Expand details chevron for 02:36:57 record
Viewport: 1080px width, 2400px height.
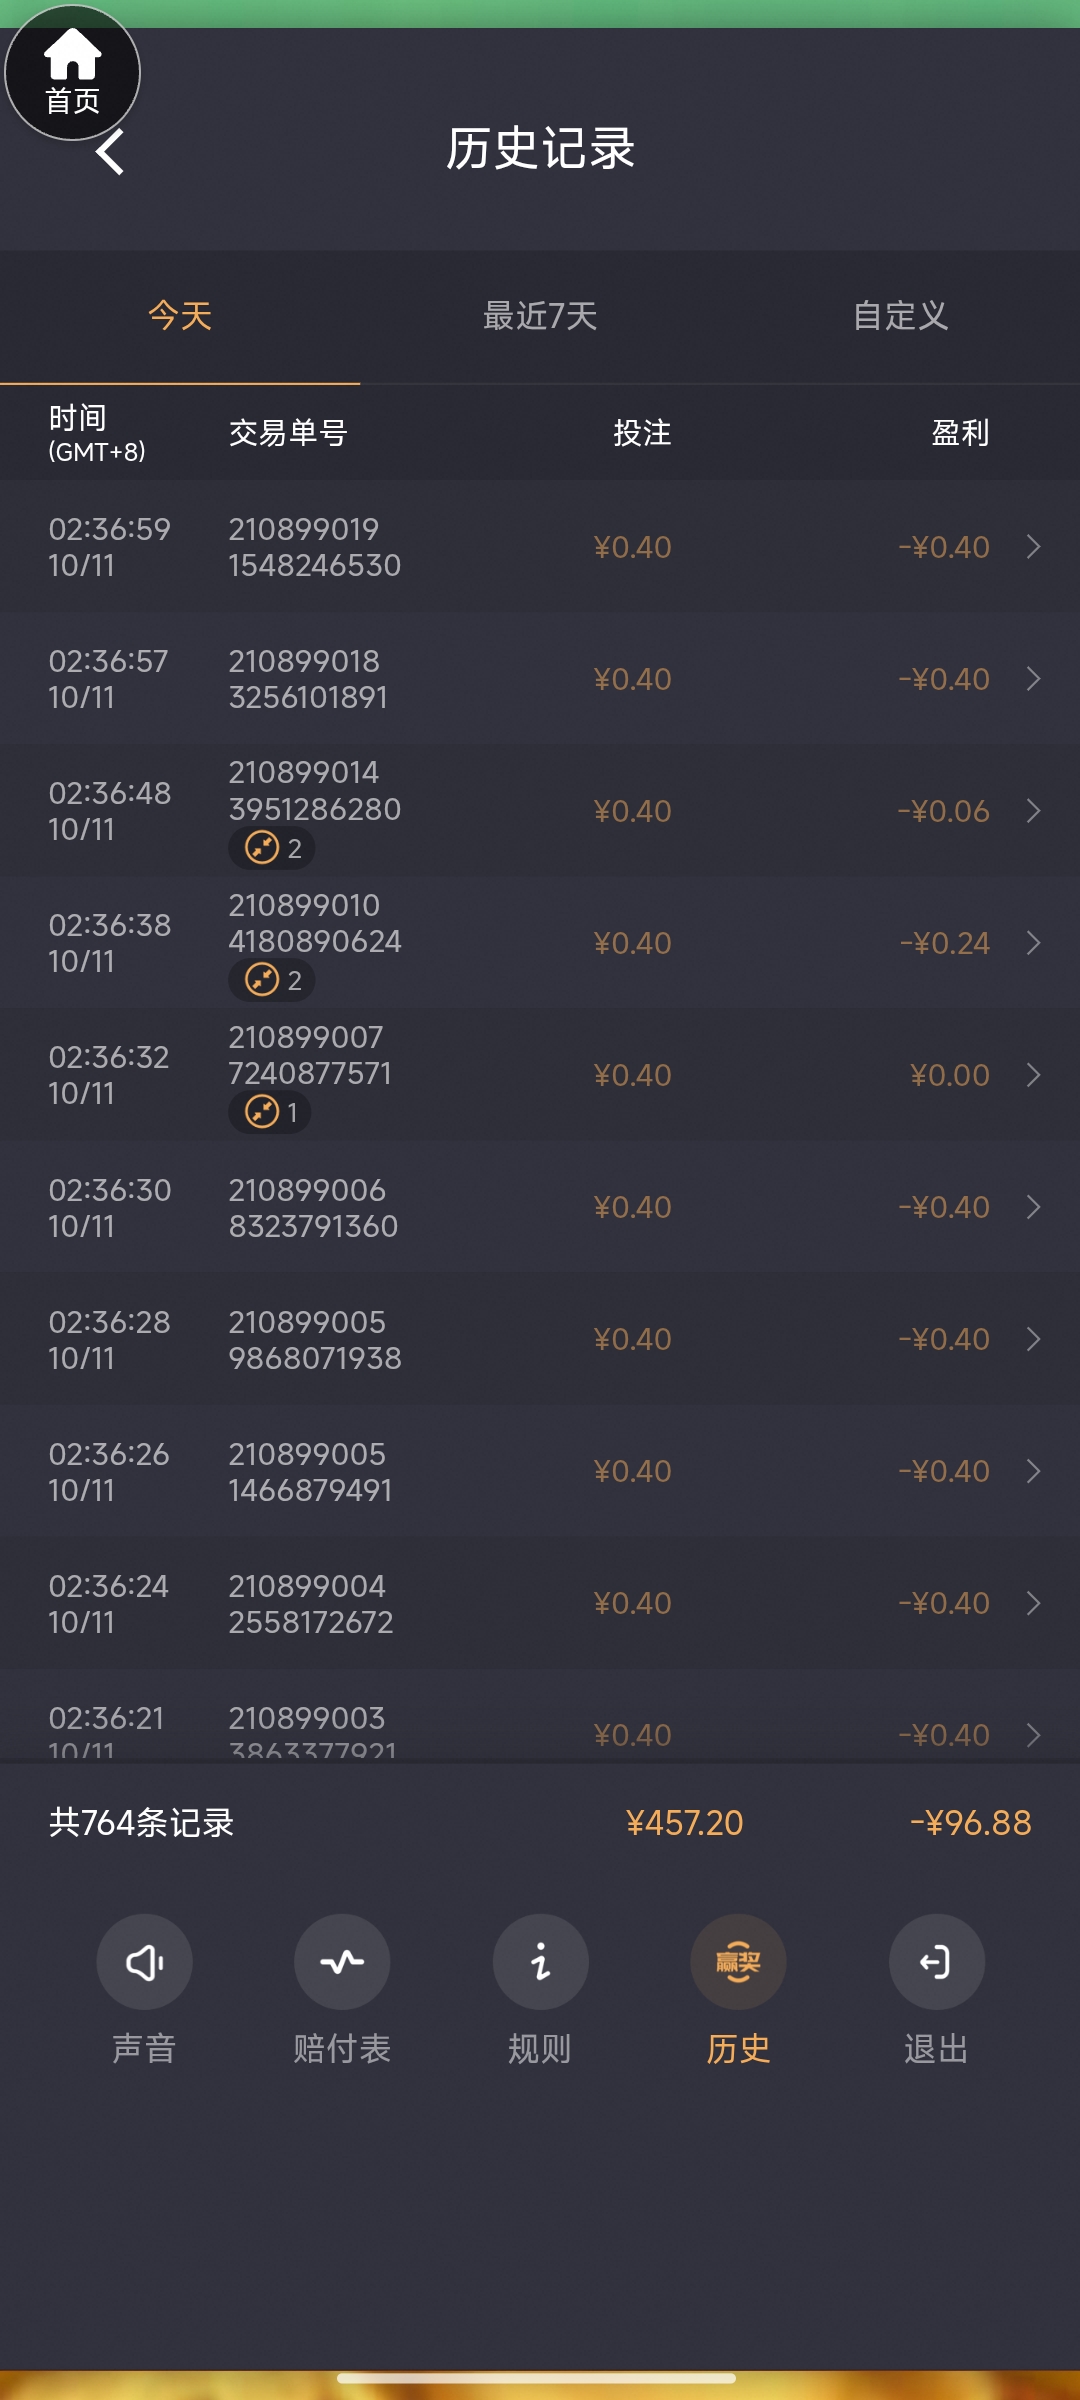click(1034, 679)
